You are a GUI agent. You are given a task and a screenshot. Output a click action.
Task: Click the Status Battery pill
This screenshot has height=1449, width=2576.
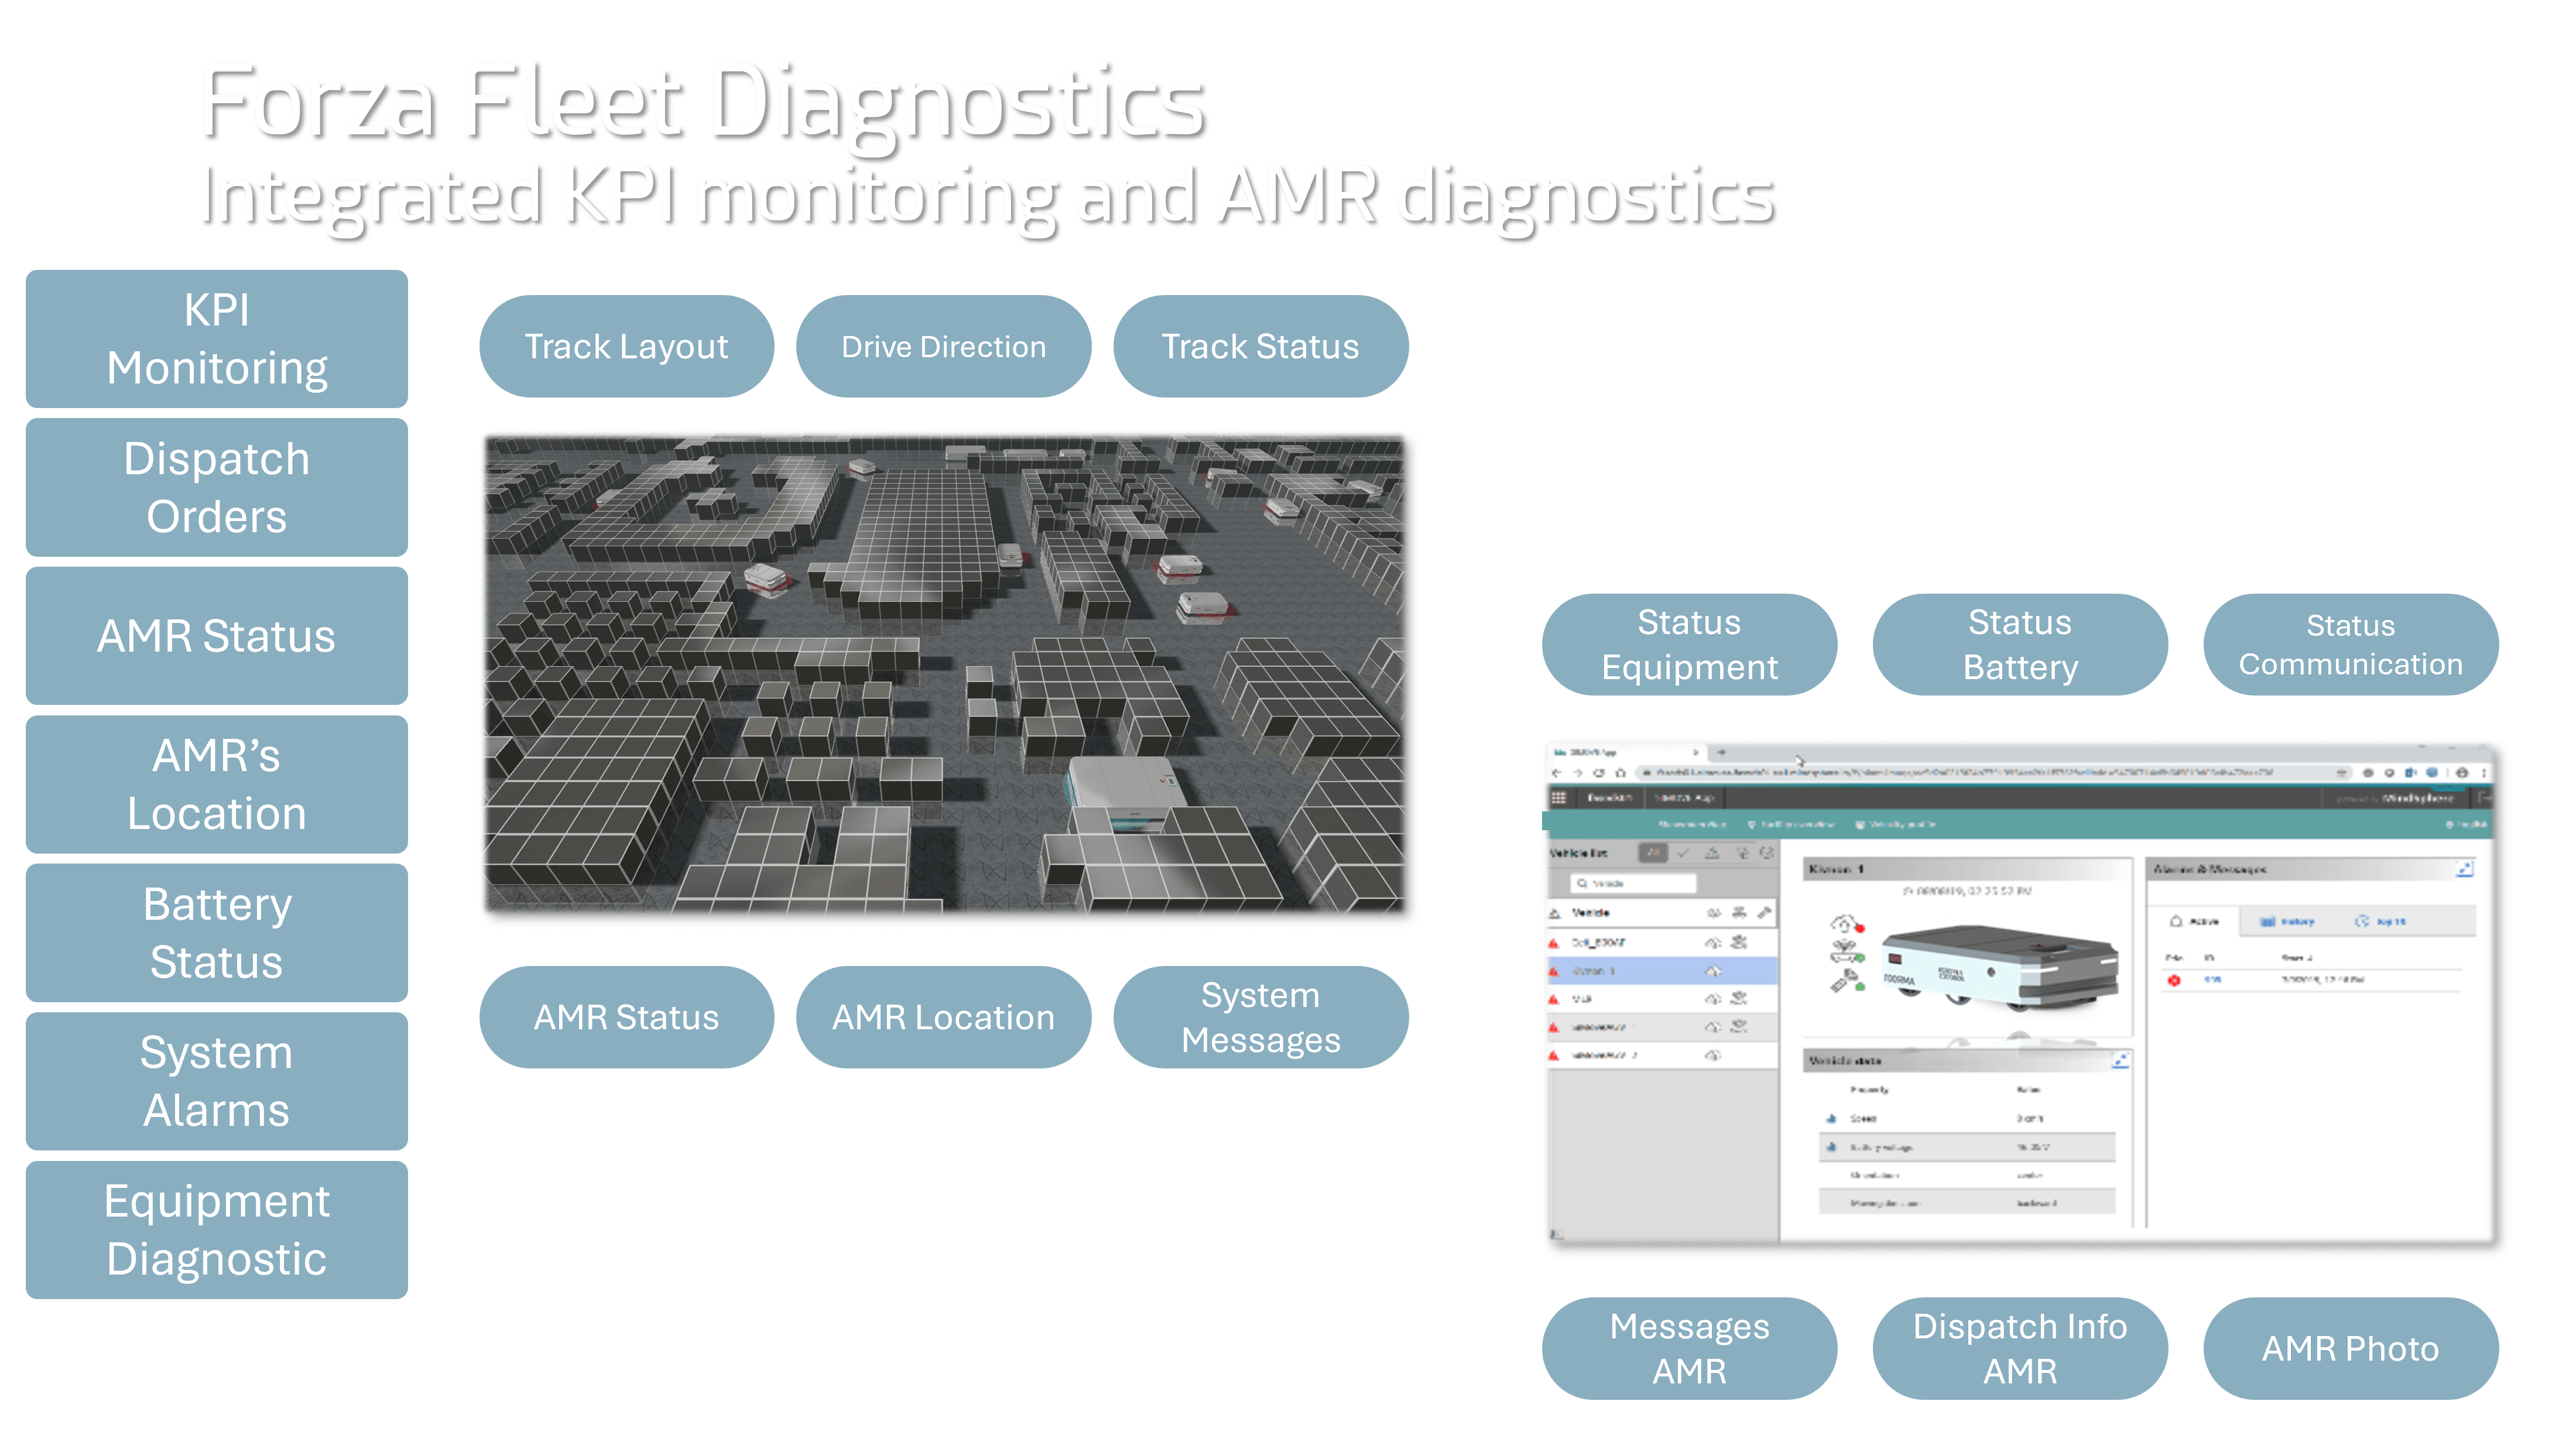point(2020,645)
